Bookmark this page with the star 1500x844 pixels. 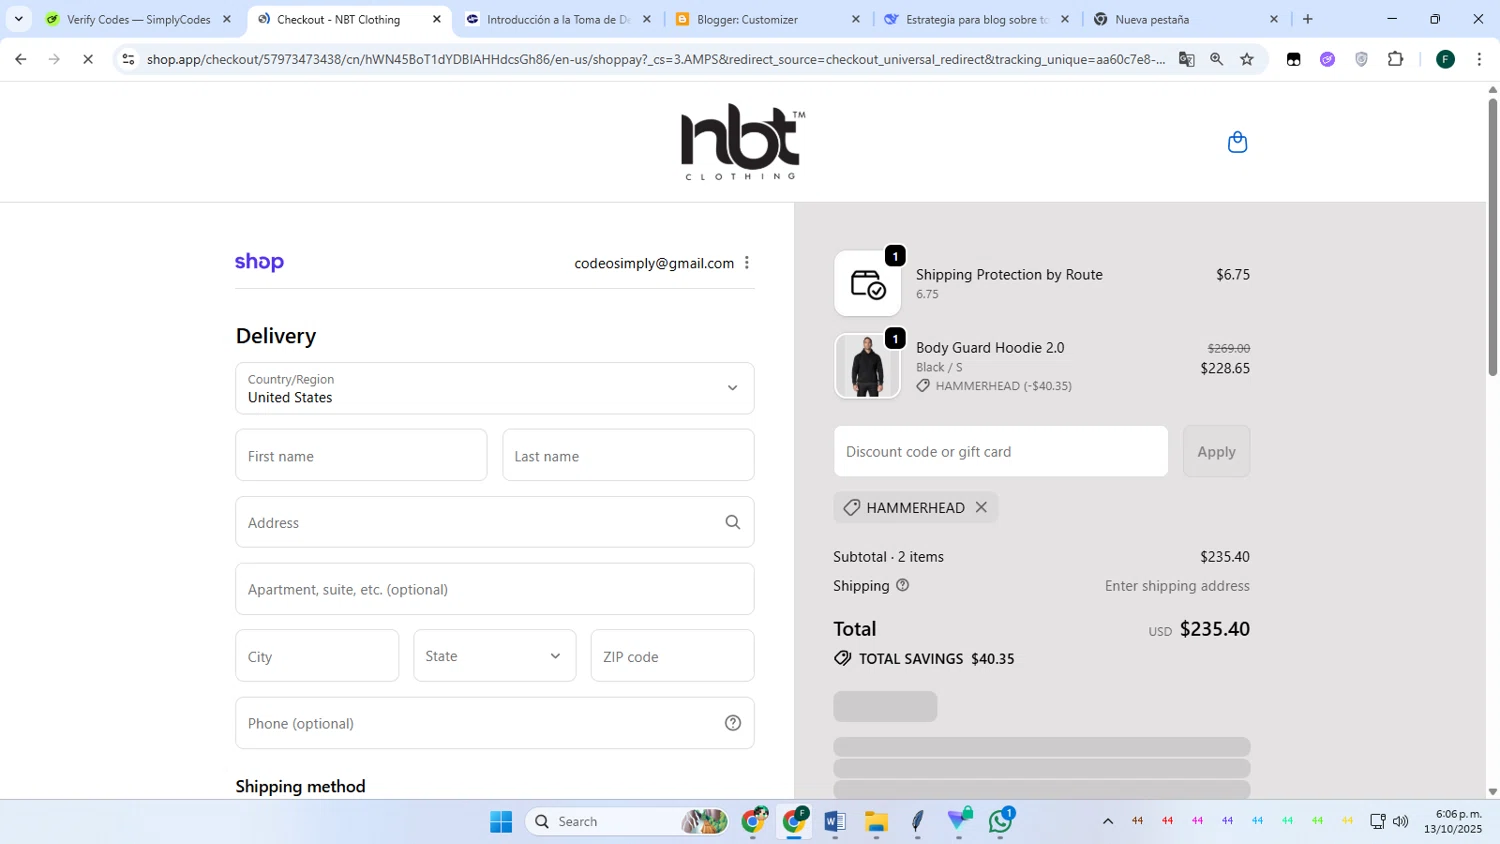coord(1247,59)
